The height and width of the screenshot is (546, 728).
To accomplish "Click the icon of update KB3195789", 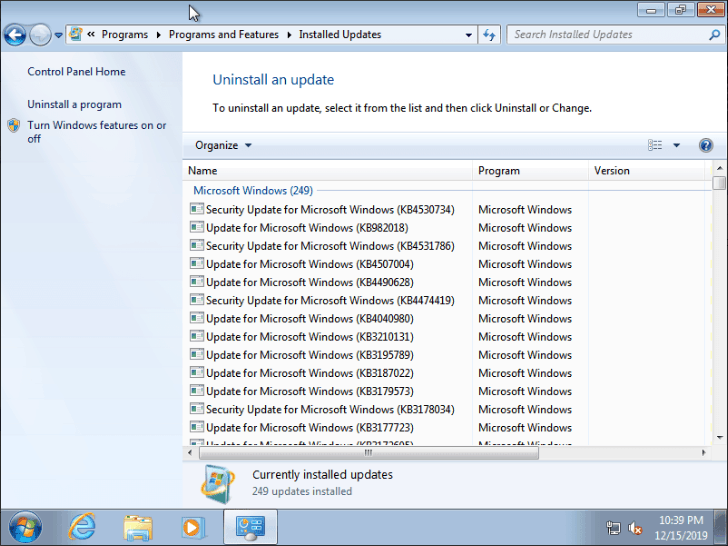I will pyautogui.click(x=197, y=354).
